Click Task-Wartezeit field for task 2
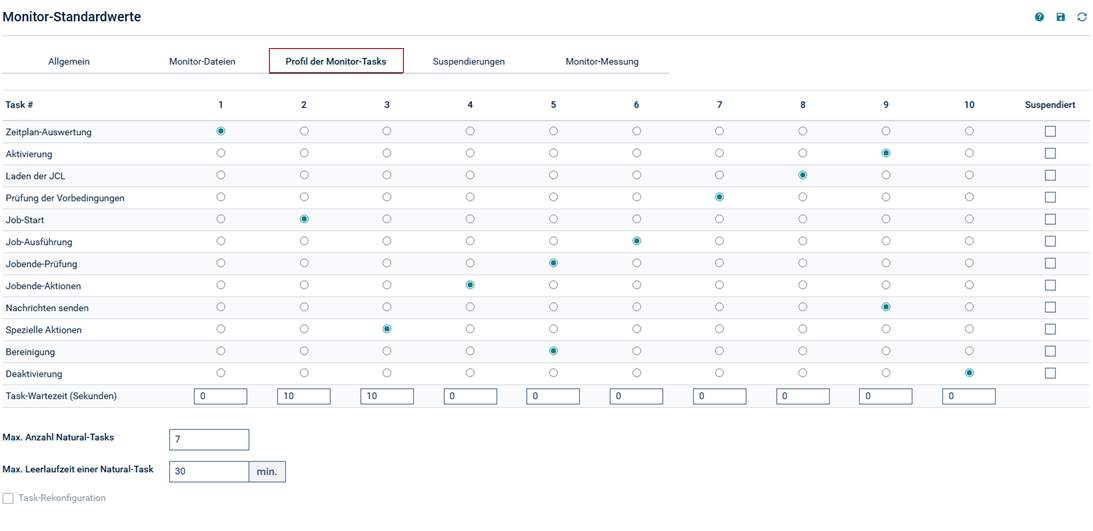 (304, 396)
